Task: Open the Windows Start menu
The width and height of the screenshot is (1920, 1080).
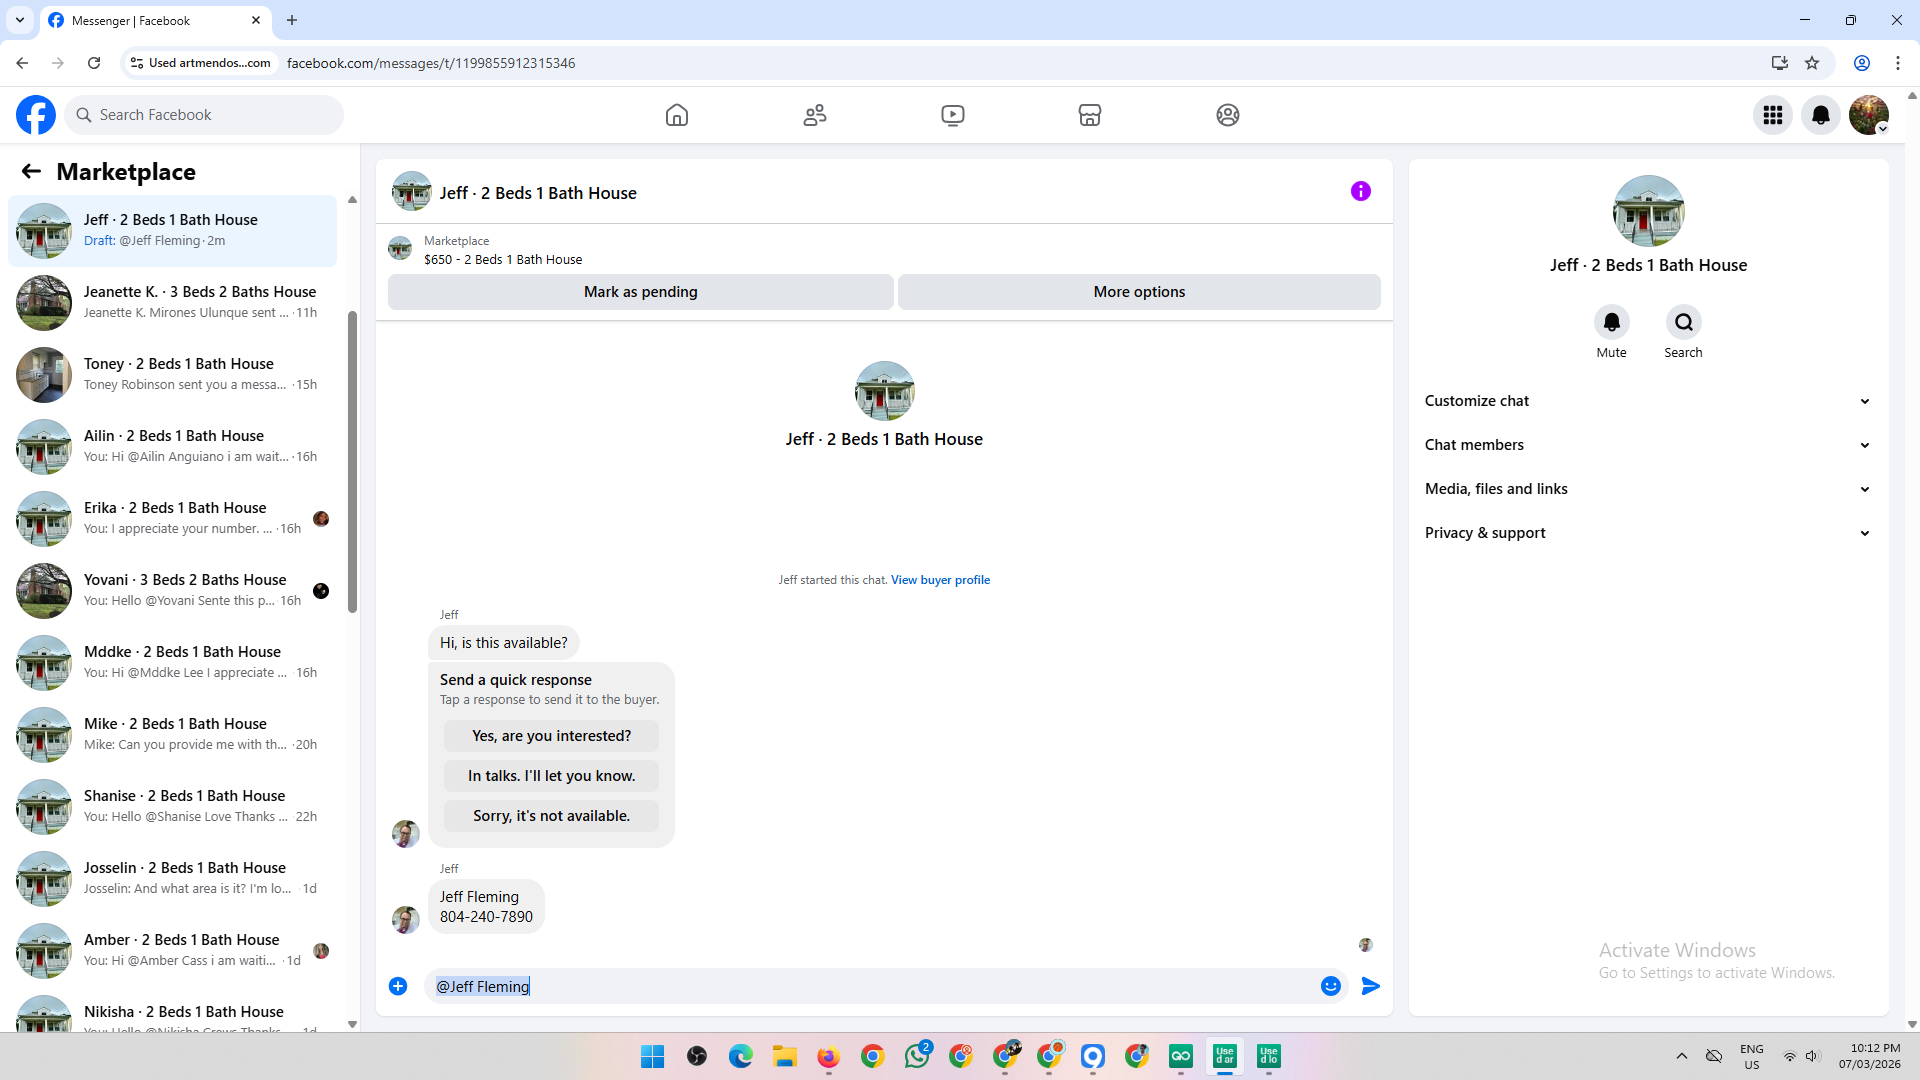Action: click(x=653, y=1056)
